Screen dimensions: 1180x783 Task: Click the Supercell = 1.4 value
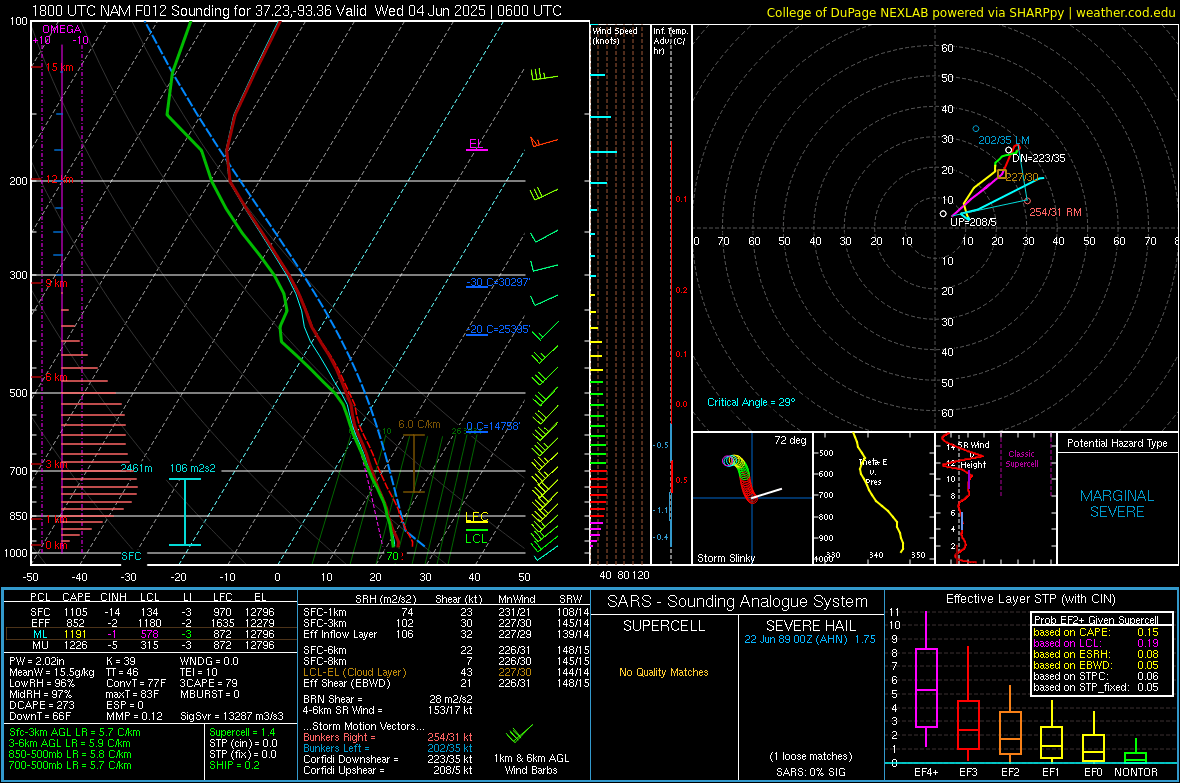coord(242,732)
